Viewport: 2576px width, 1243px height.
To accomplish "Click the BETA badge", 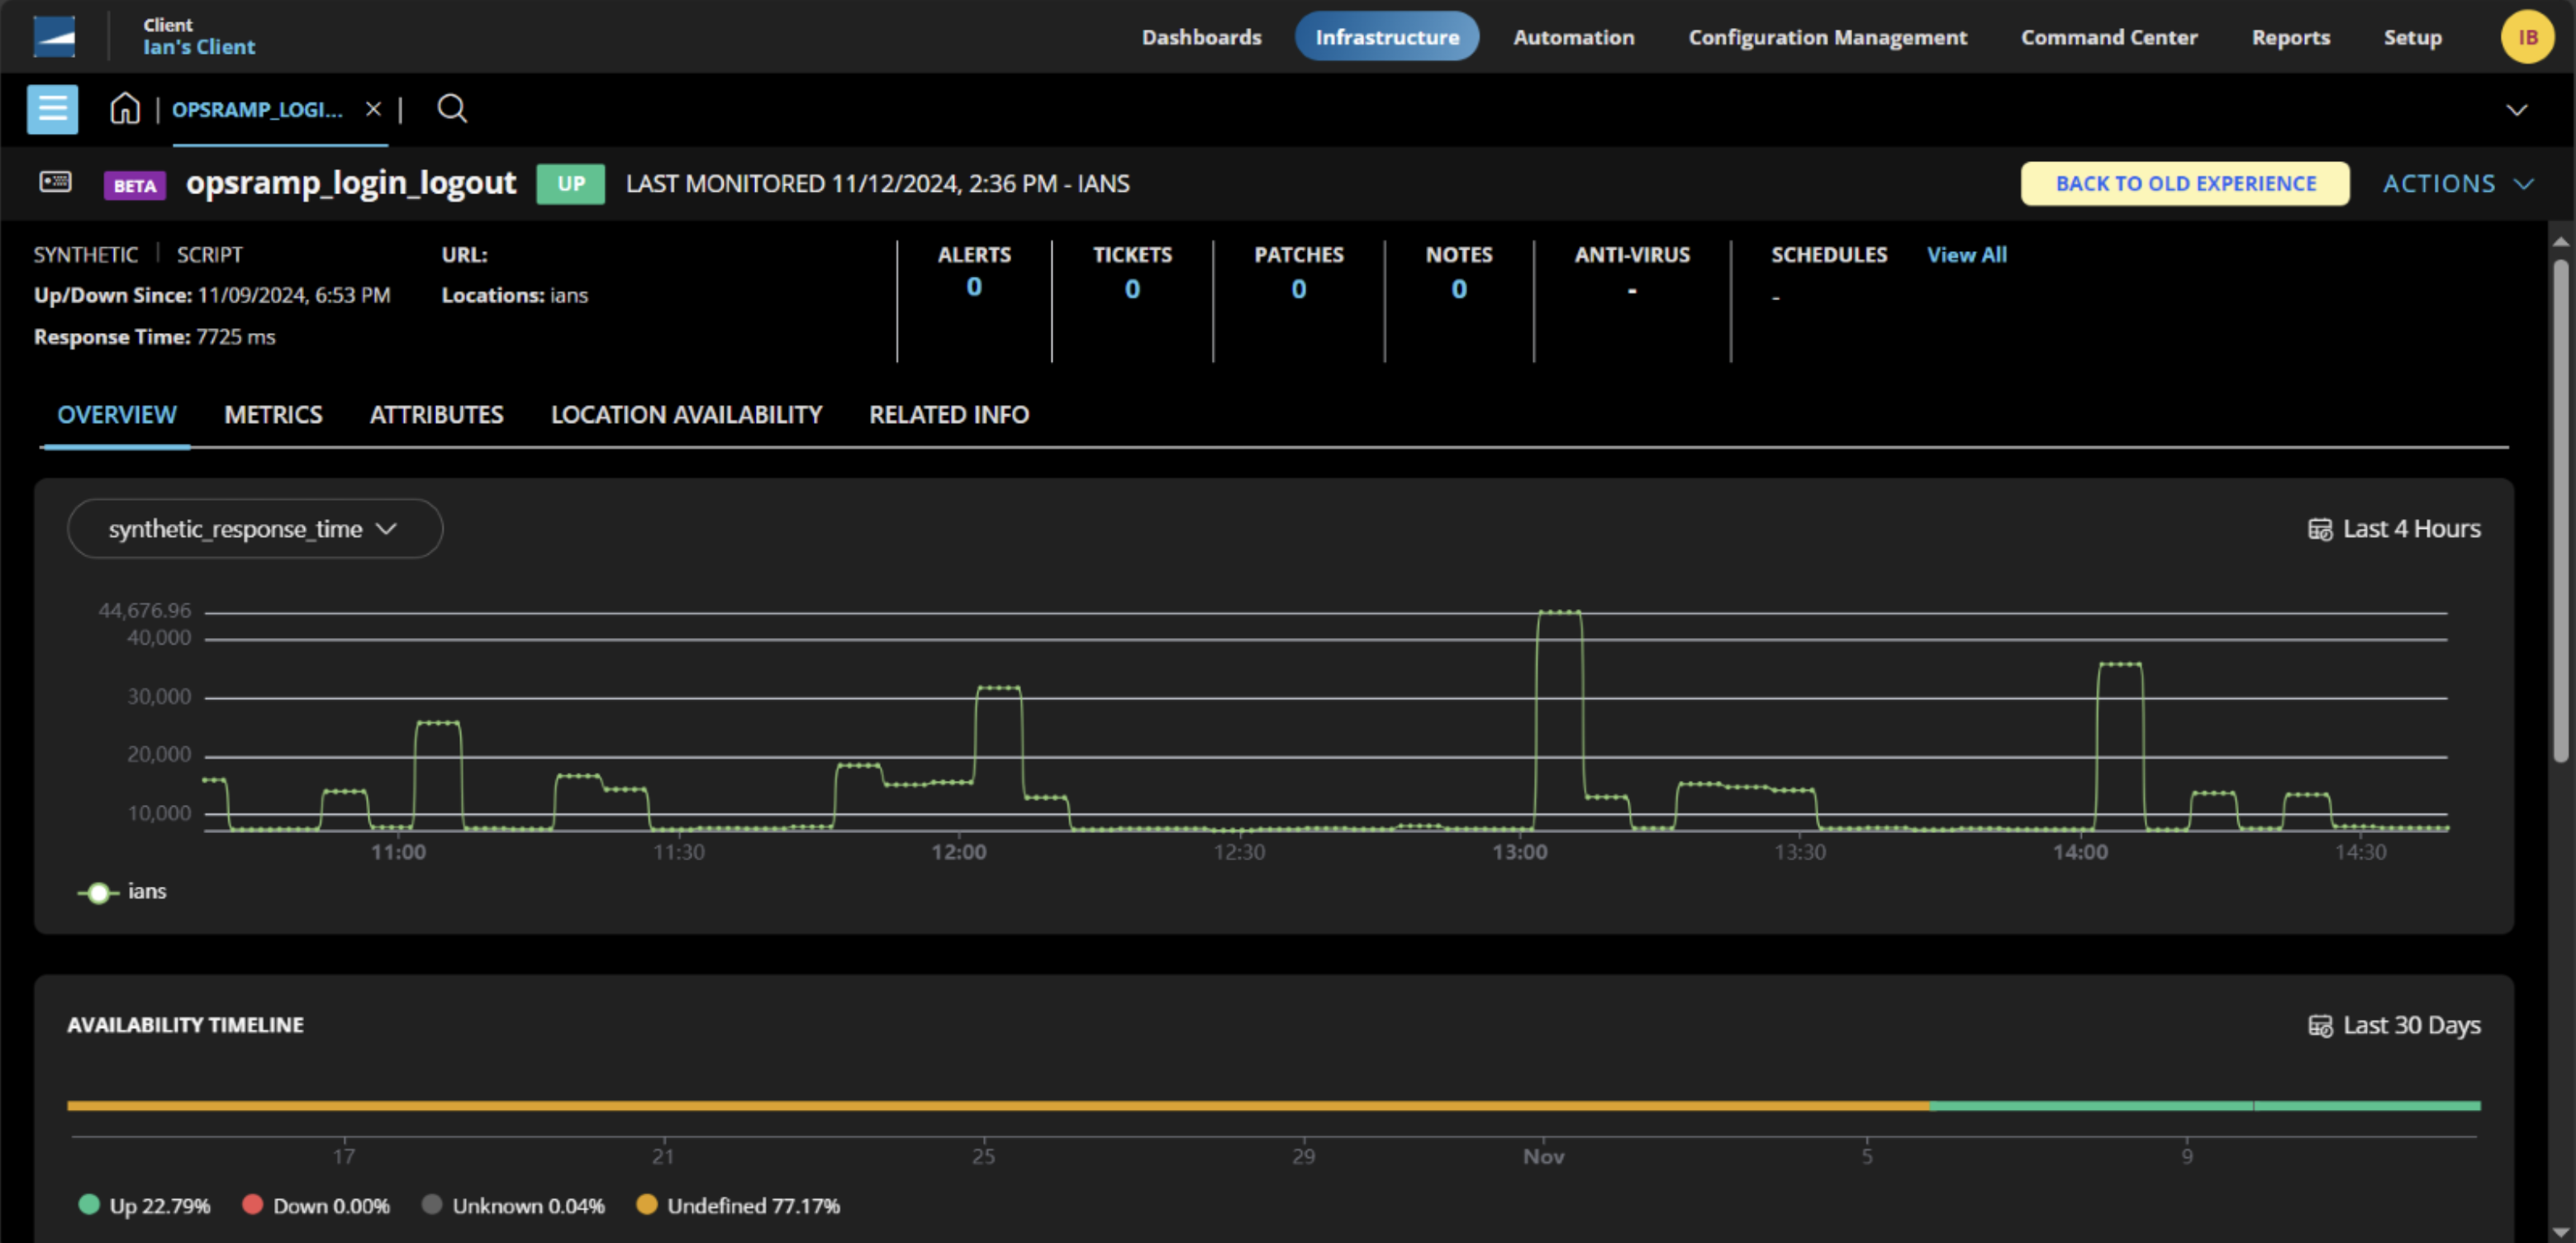I will 134,185.
